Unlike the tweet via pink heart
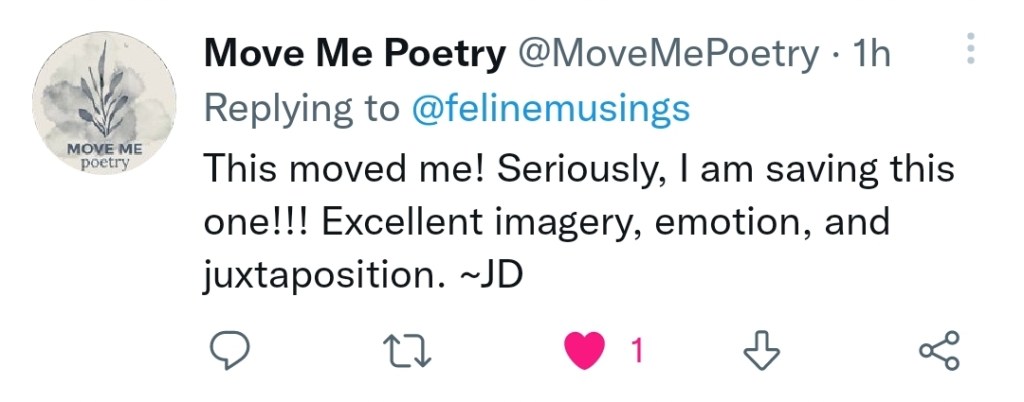 (x=586, y=351)
